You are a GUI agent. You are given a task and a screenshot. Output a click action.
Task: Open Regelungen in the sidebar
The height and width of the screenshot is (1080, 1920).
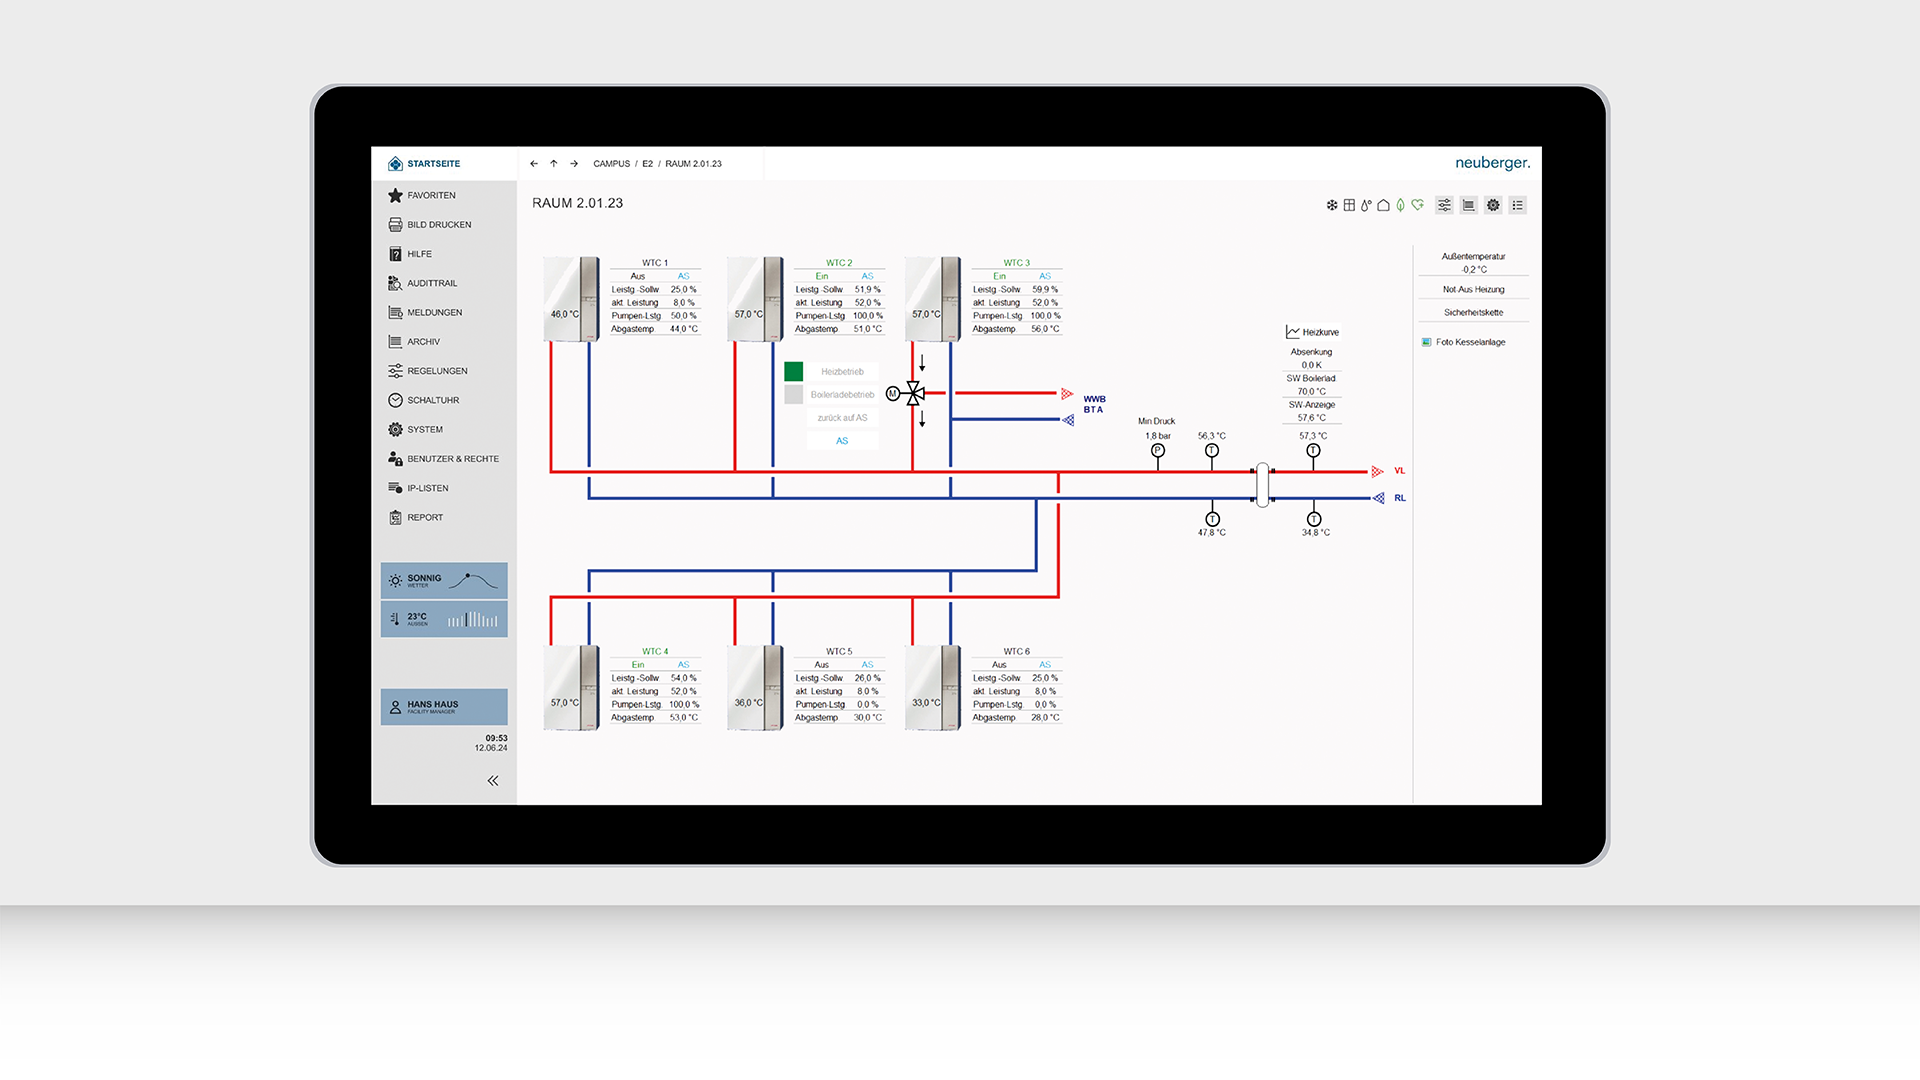pos(437,371)
